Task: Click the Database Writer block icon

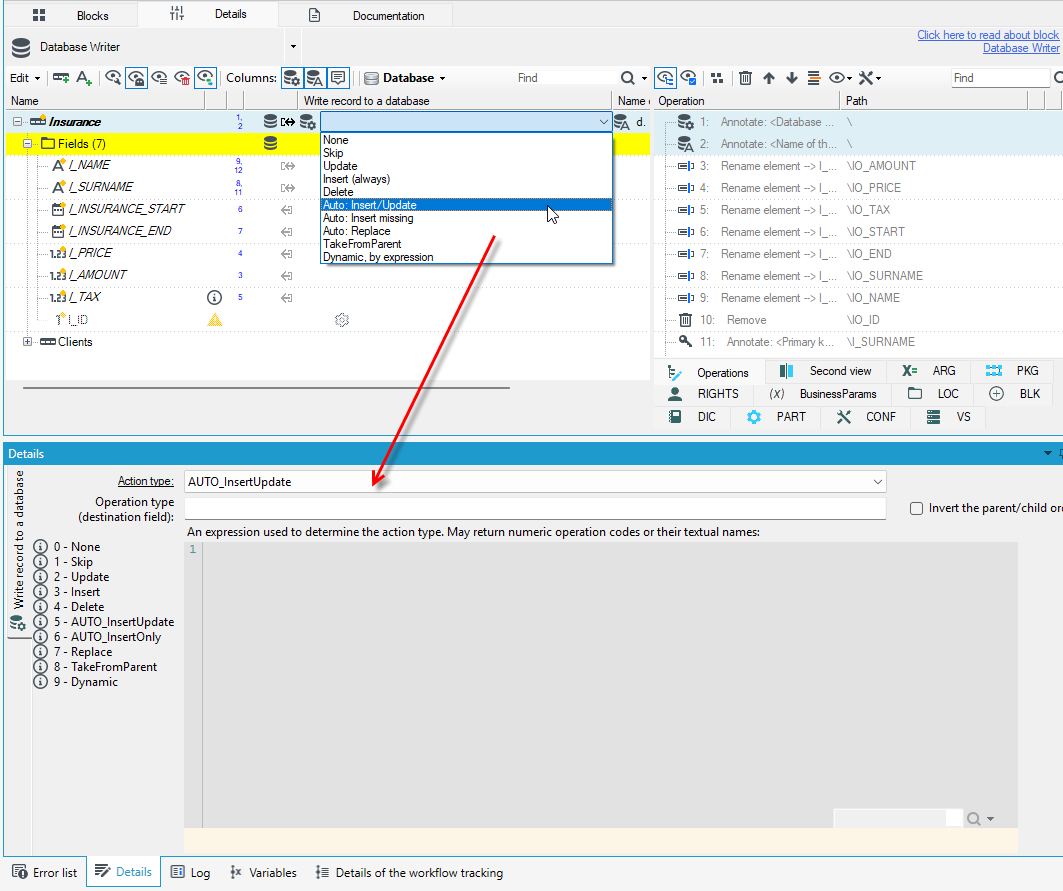Action: tap(21, 47)
